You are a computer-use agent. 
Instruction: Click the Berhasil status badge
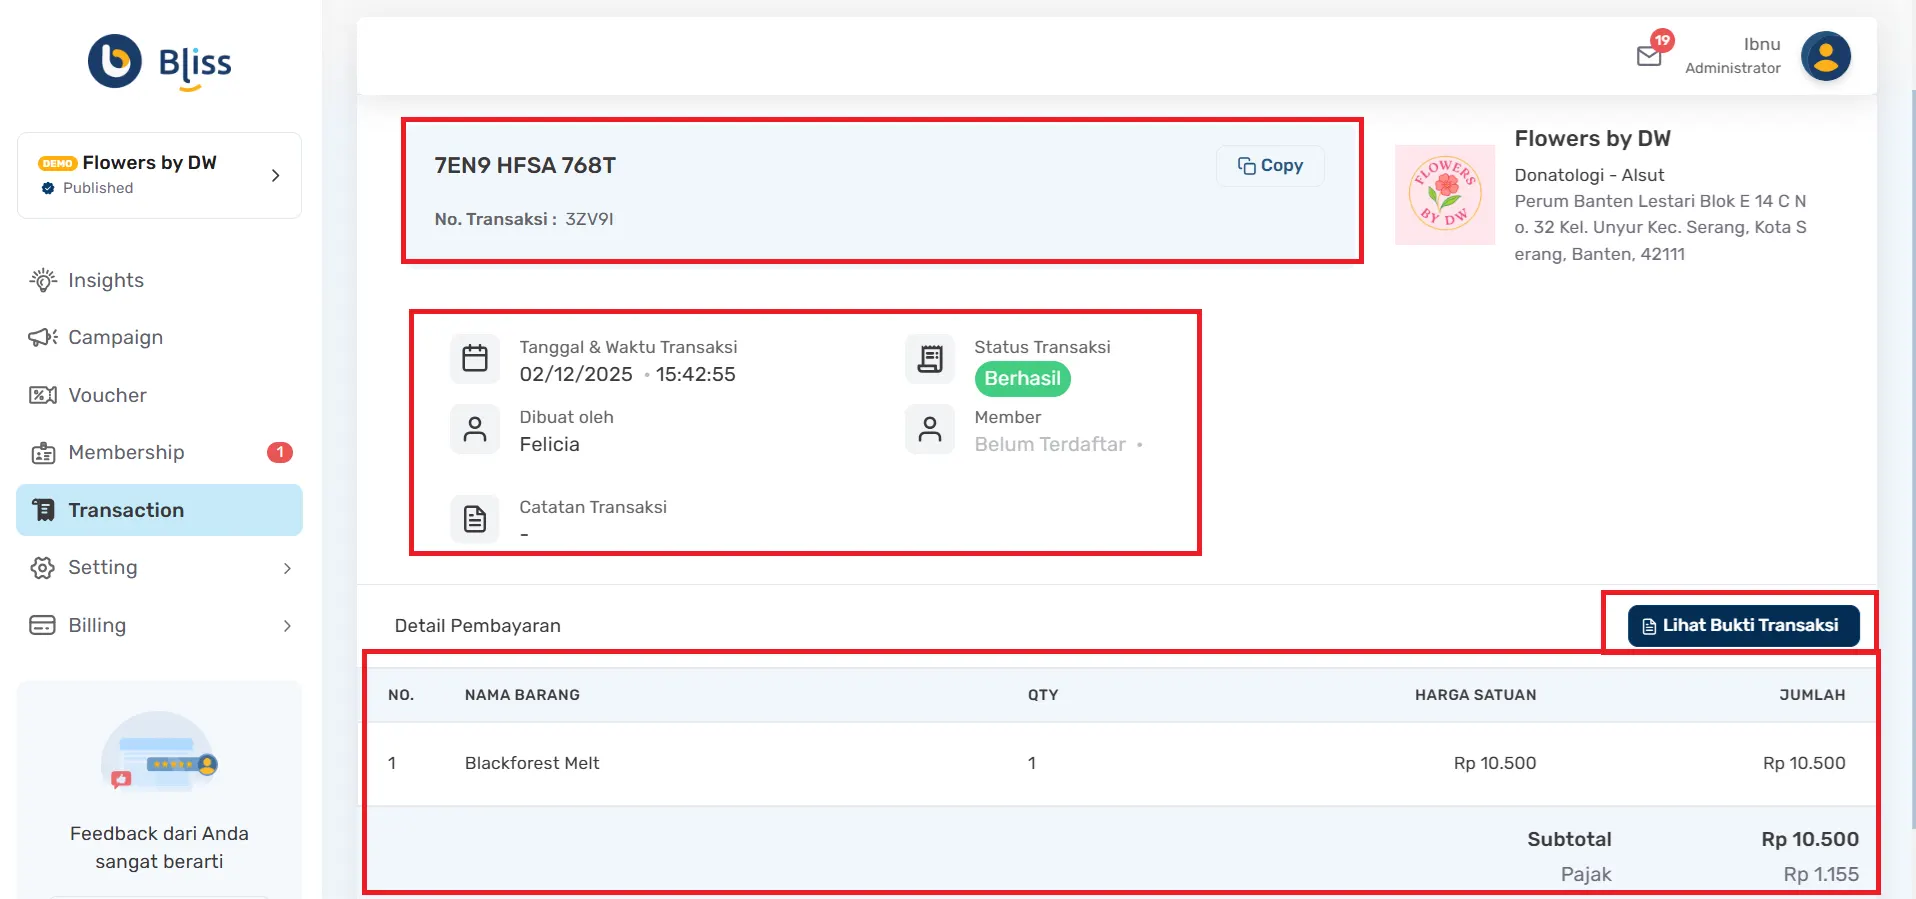1022,379
